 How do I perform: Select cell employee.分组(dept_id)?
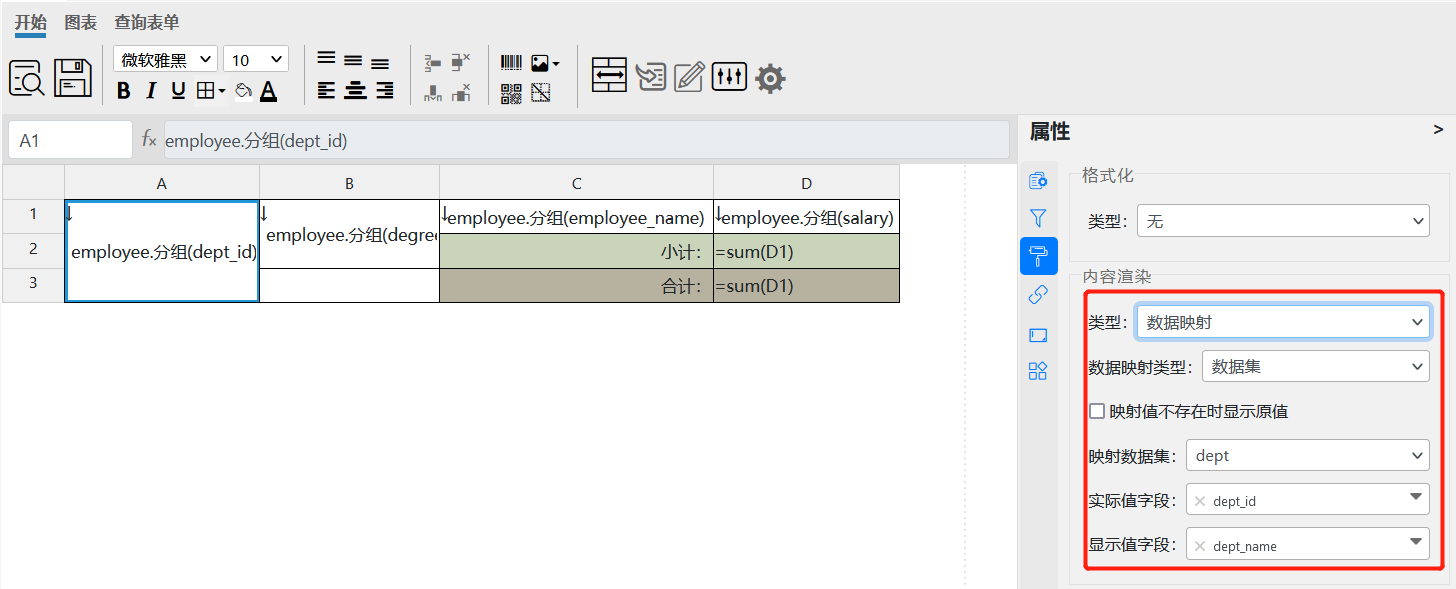click(162, 251)
